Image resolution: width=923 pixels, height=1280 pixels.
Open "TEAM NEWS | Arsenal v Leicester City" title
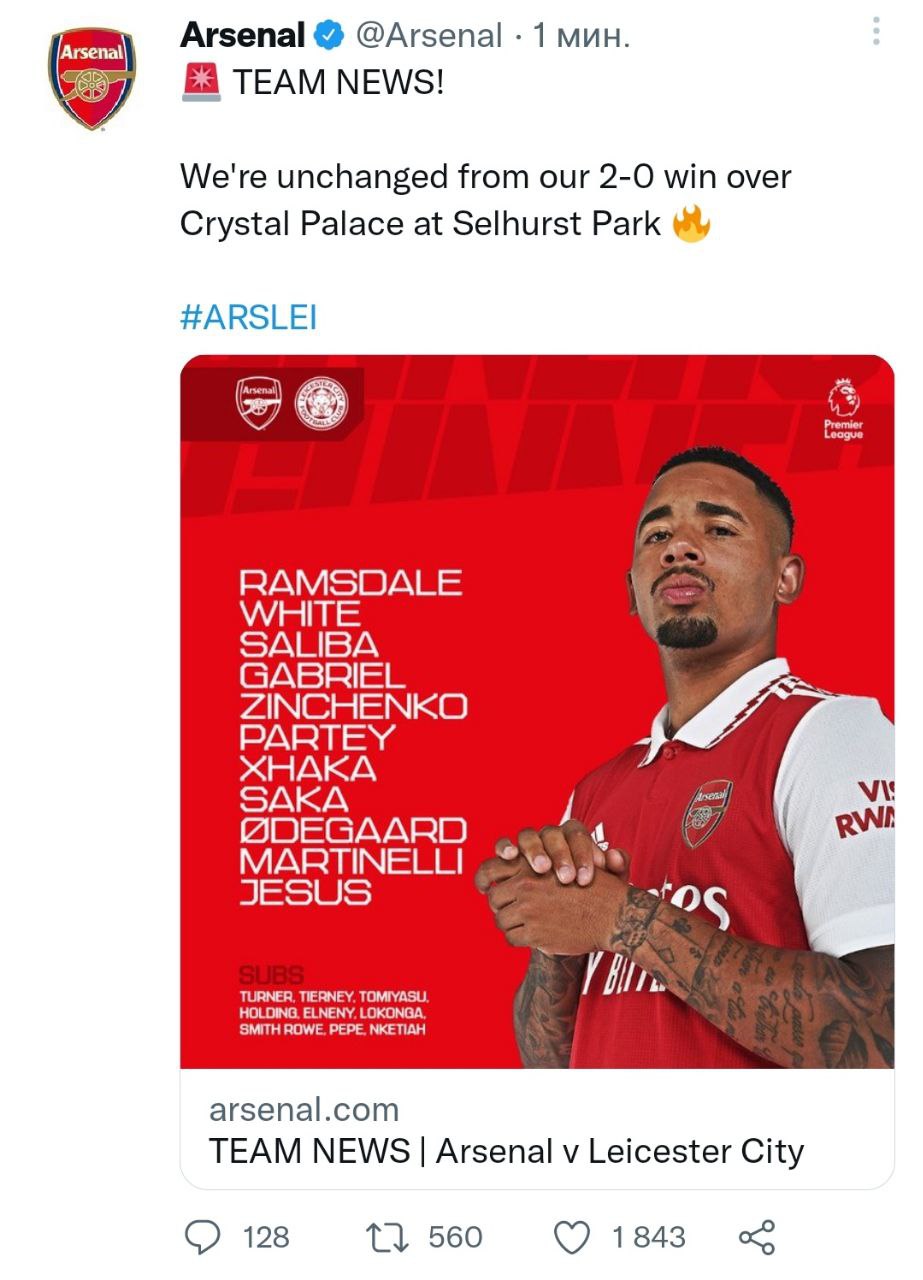[506, 1151]
